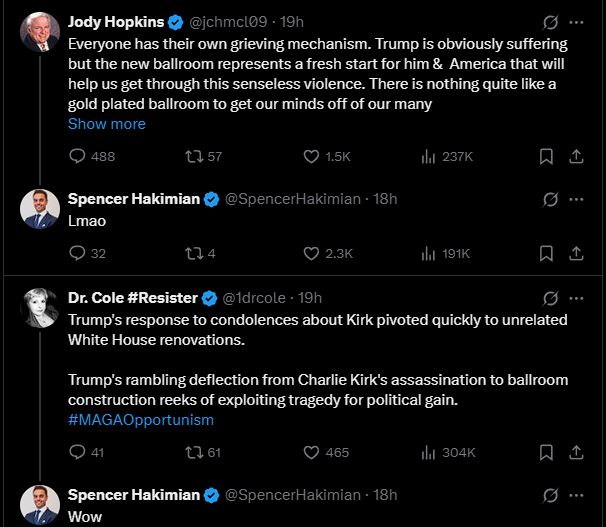Click Dr. Cole's profile avatar
Screen dimensions: 606x527
tap(38, 312)
